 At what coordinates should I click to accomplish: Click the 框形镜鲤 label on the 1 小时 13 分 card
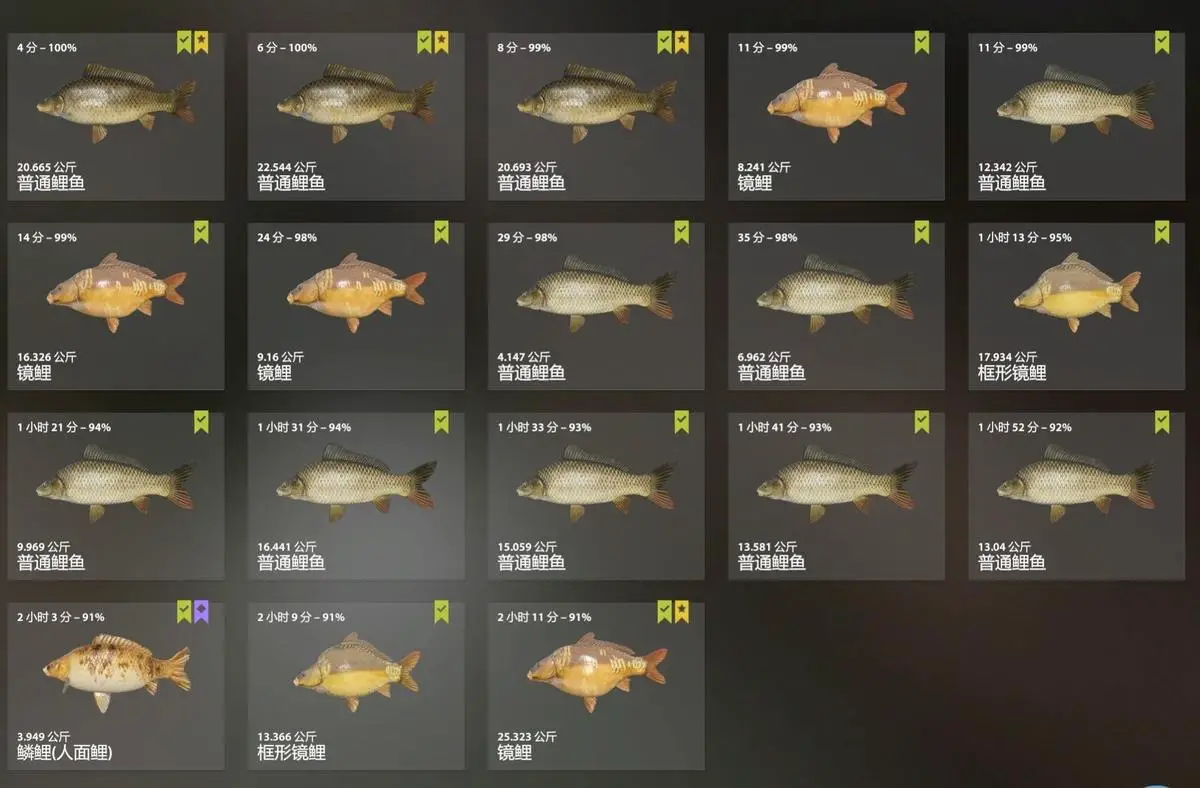tap(1012, 372)
